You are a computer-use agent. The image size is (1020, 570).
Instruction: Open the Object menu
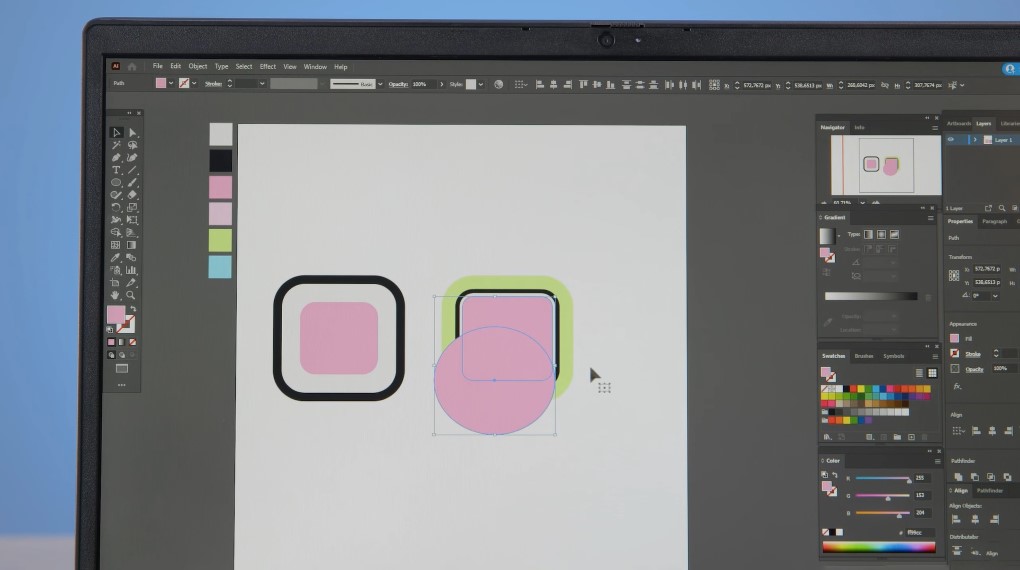point(198,66)
